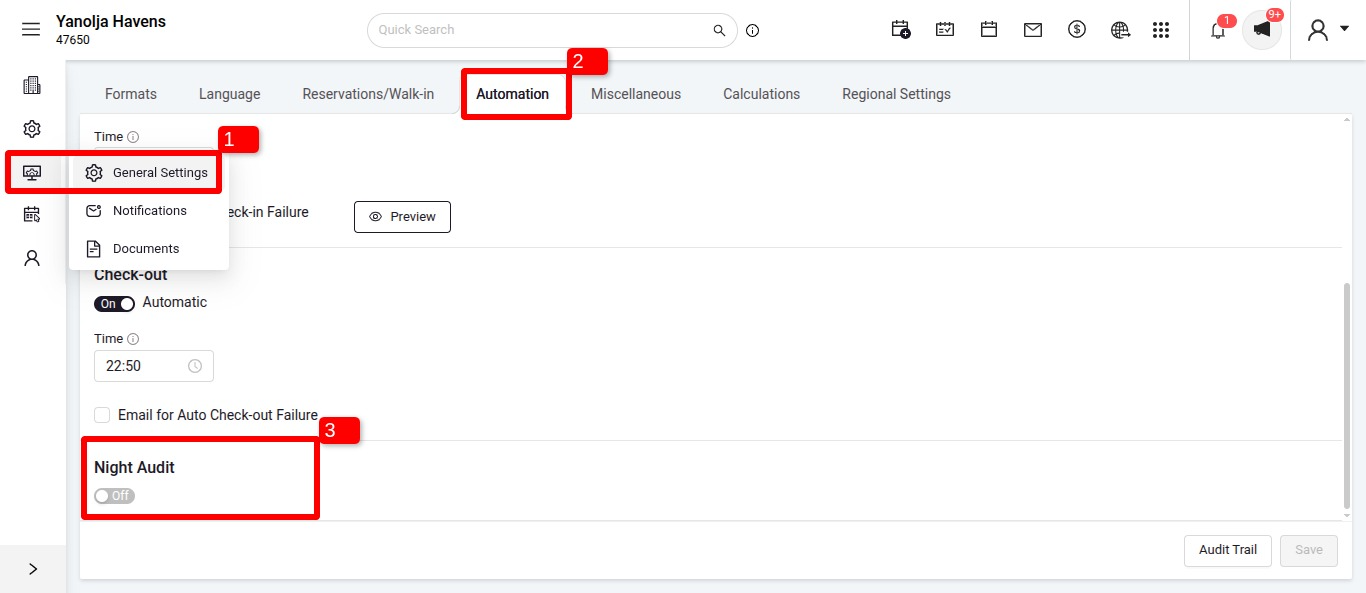This screenshot has height=593, width=1366.
Task: Open the gear settings icon in sidebar
Action: [x=32, y=129]
